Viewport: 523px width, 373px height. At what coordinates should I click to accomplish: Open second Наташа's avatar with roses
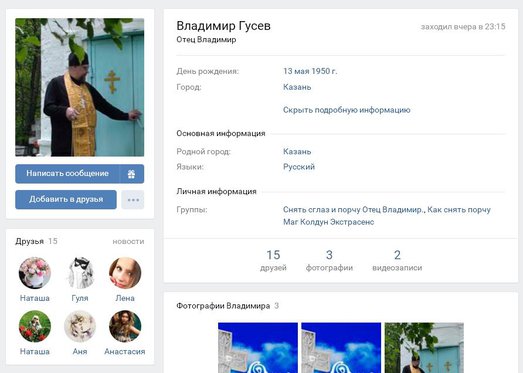click(35, 326)
